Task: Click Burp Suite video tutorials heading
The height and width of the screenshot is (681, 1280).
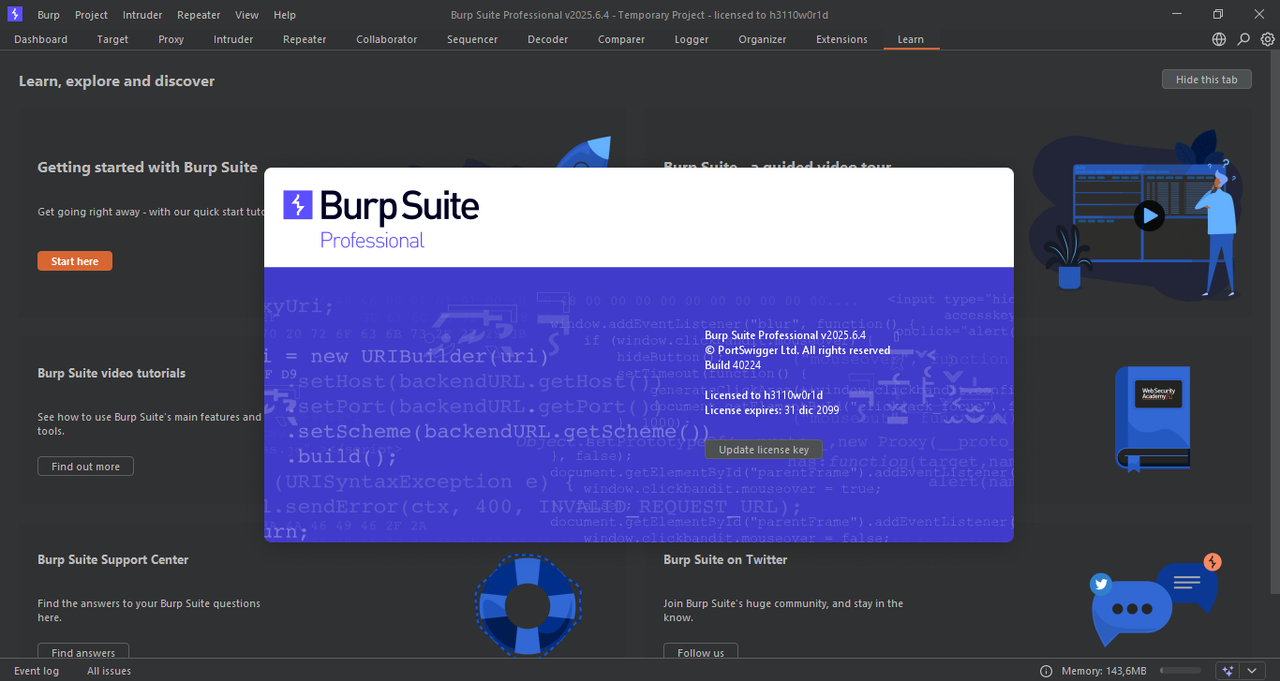Action: [111, 373]
